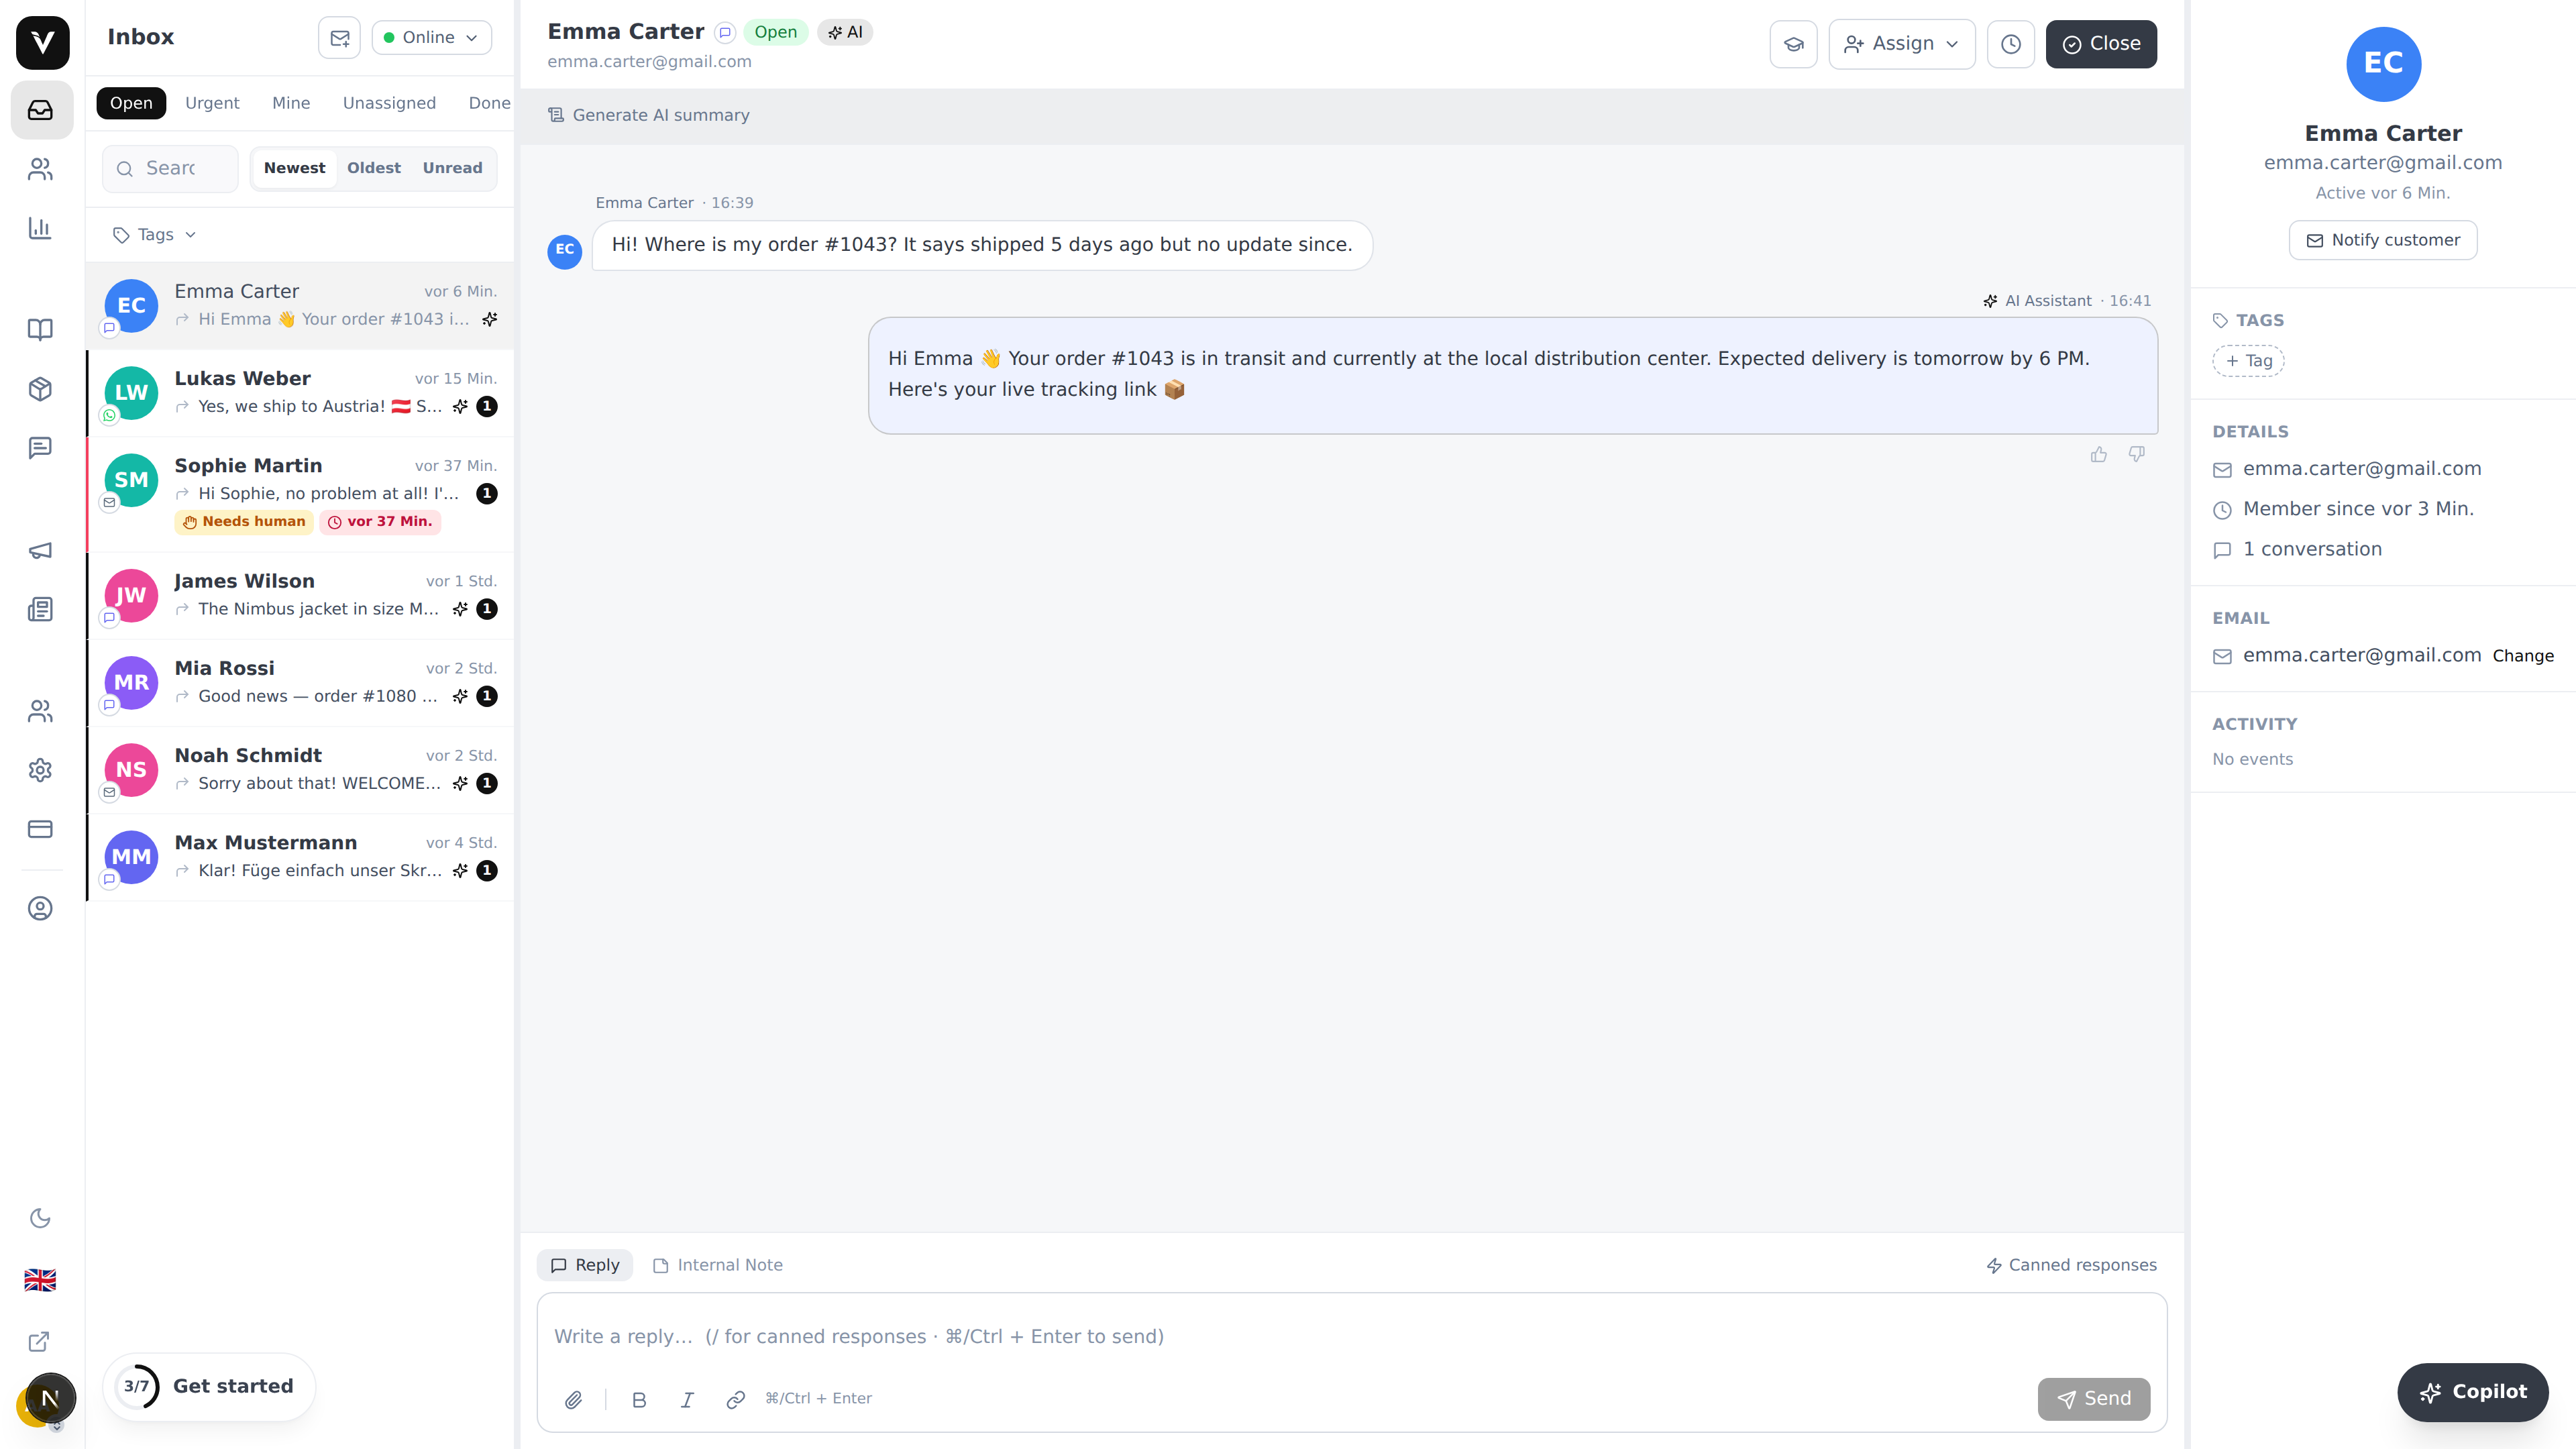Switch to Internal Note tab
The width and height of the screenshot is (2576, 1449).
pos(717,1265)
